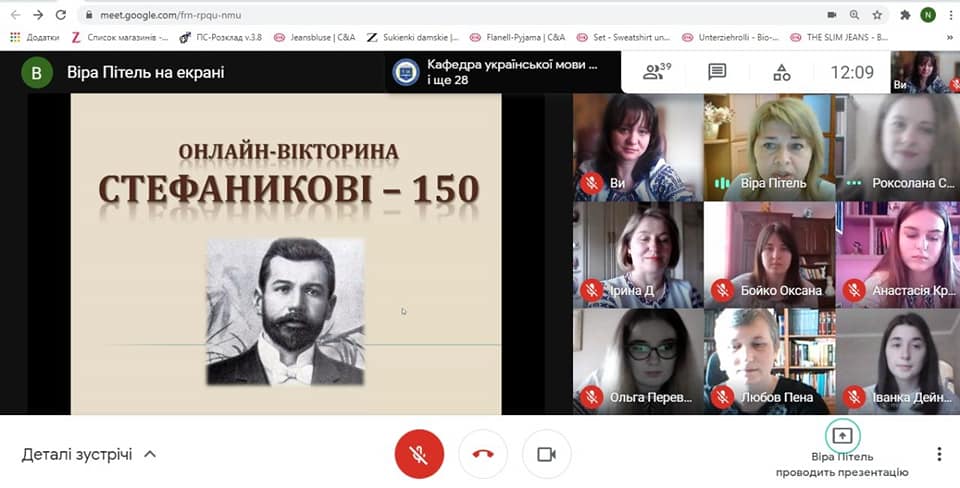Viewport: 960px width, 488px height.
Task: Open the chat messages panel
Action: [x=717, y=72]
